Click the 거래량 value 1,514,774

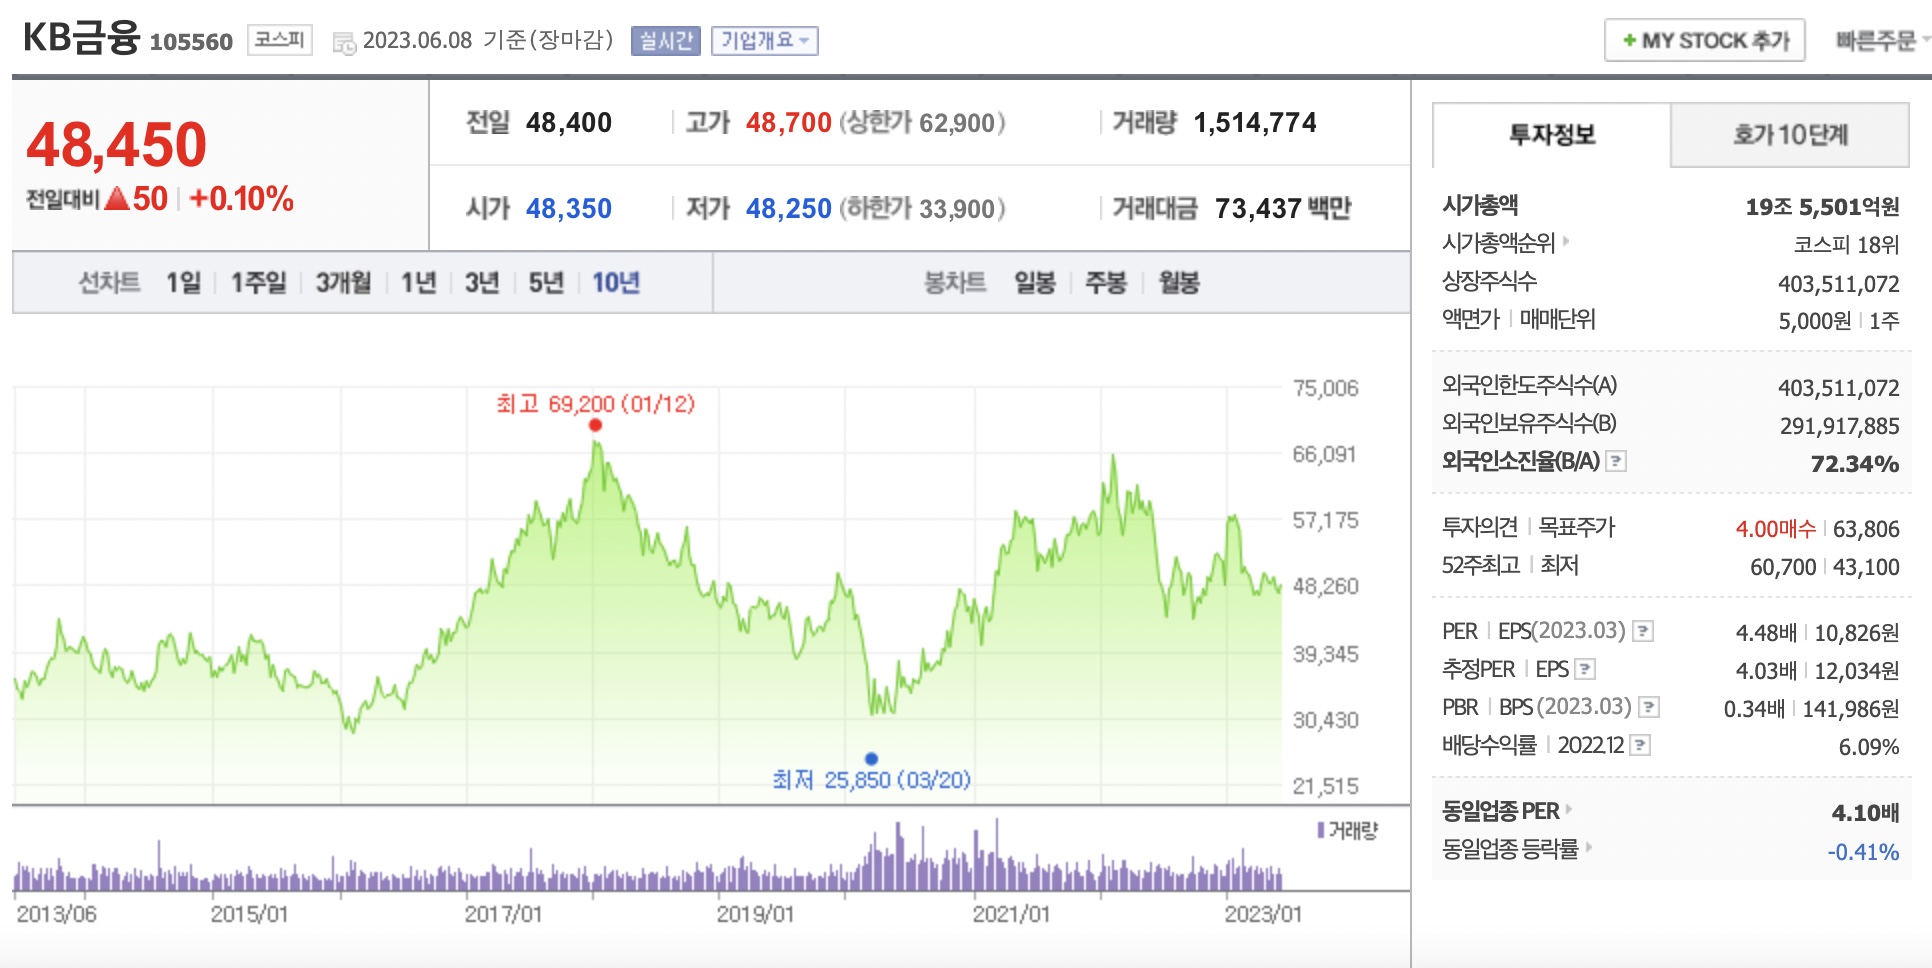pos(1255,123)
